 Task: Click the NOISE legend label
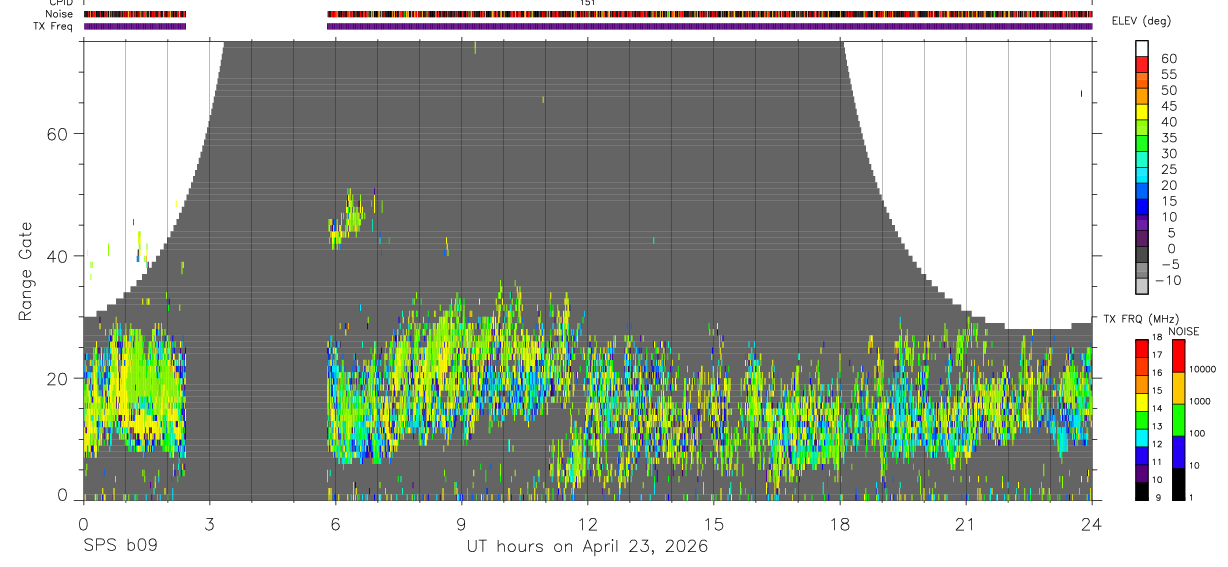tap(1183, 331)
